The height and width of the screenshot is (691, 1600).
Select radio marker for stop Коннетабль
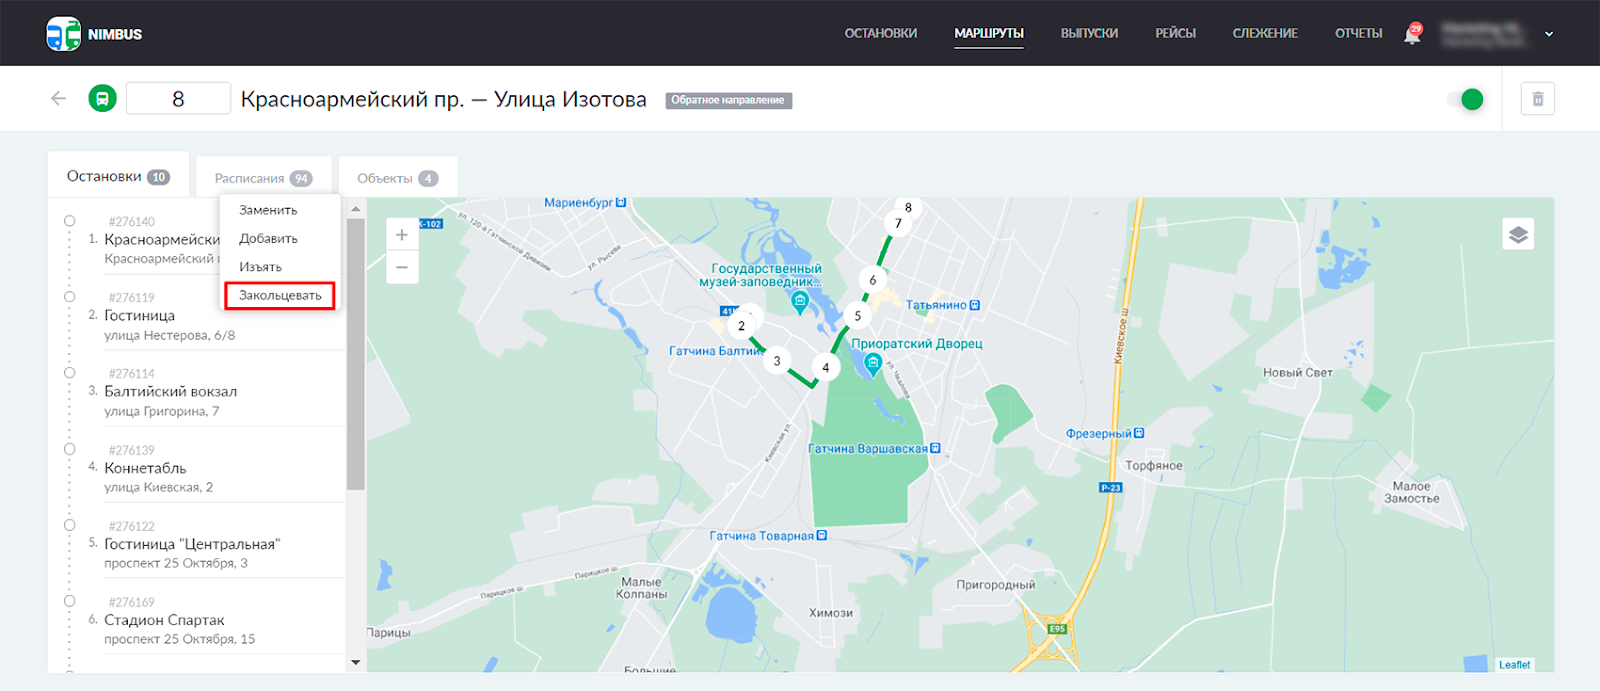(69, 449)
